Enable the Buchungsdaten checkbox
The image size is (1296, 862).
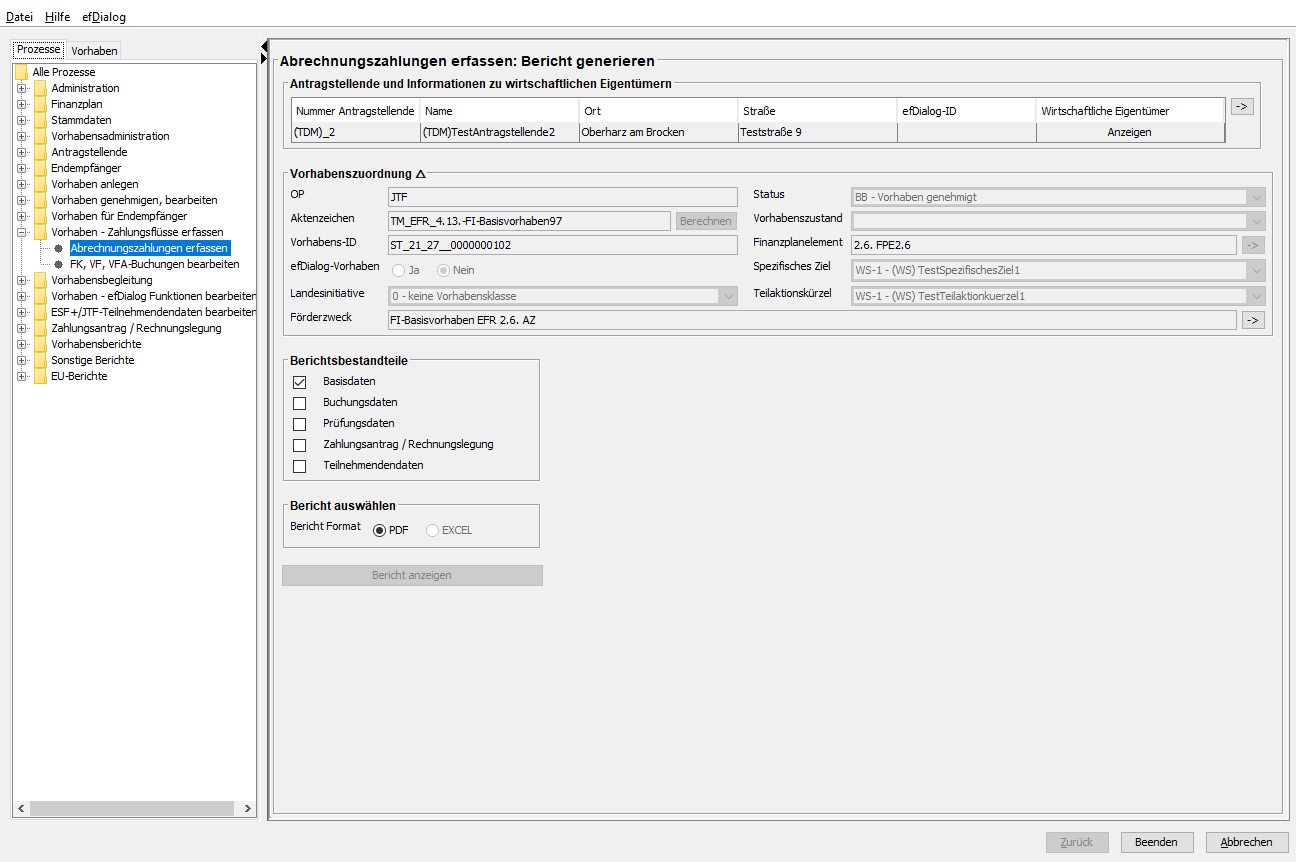(x=299, y=403)
